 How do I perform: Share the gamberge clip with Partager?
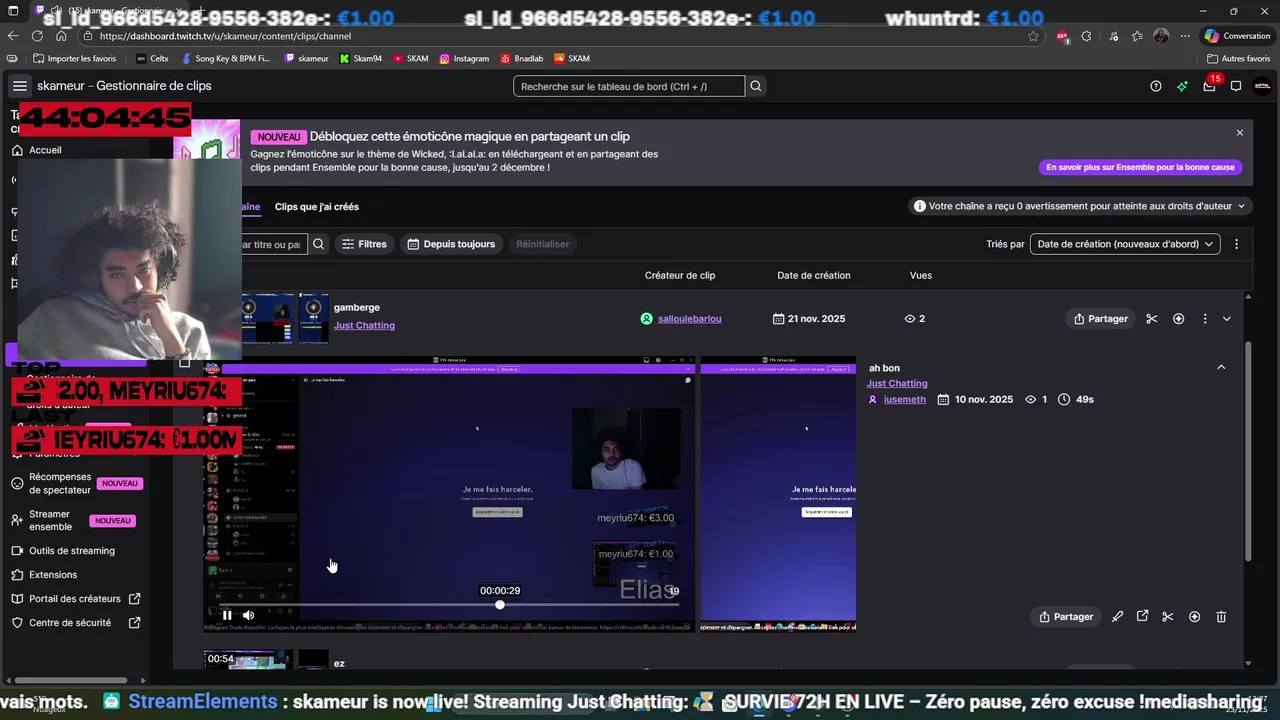(1100, 319)
